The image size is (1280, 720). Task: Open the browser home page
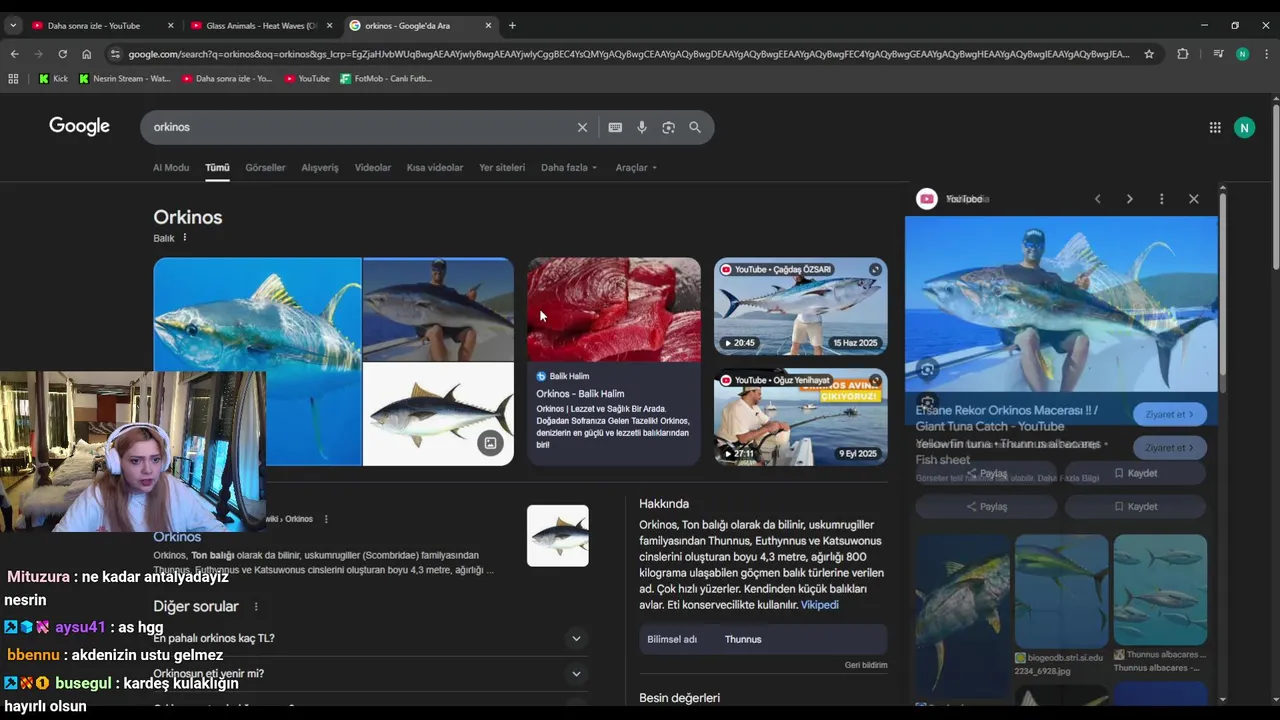(x=86, y=54)
